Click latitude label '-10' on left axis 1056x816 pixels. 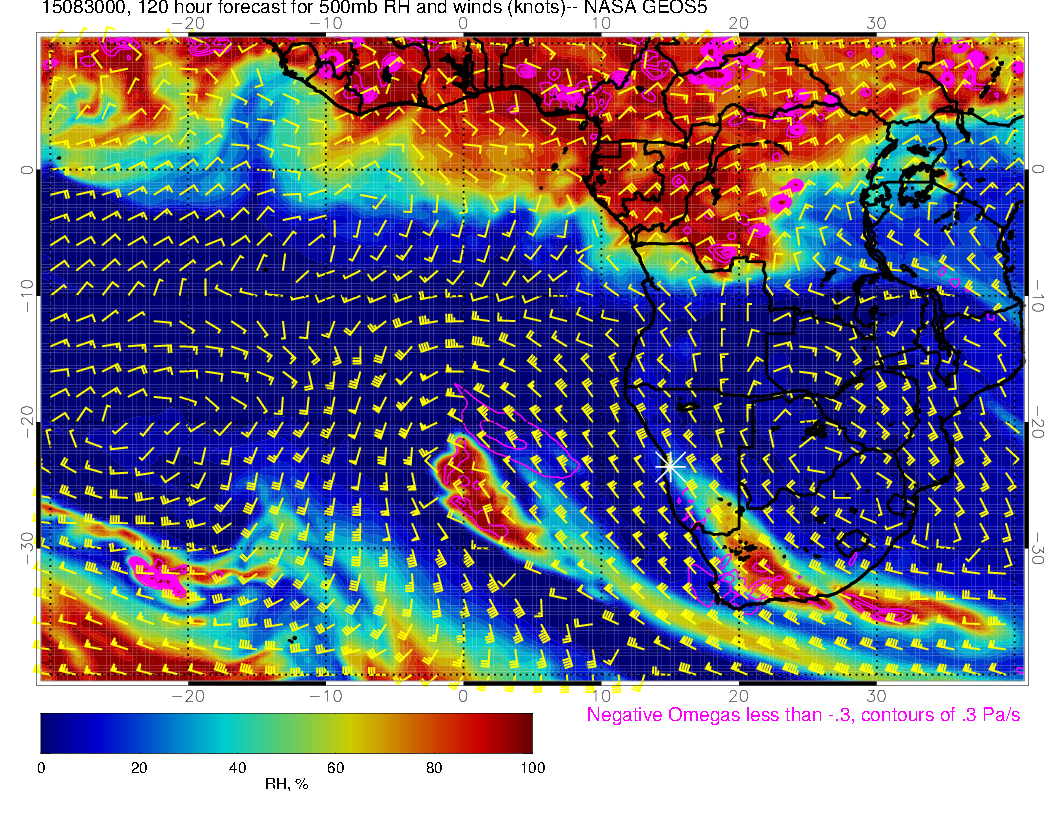pyautogui.click(x=27, y=296)
